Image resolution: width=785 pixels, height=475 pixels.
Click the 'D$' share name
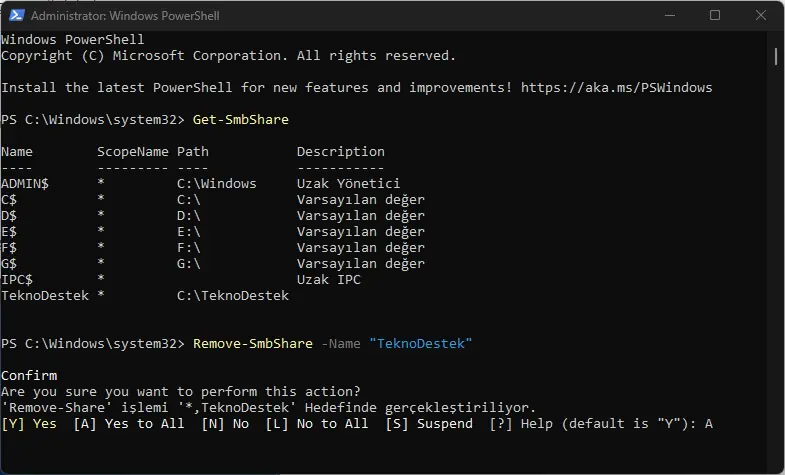pos(9,216)
